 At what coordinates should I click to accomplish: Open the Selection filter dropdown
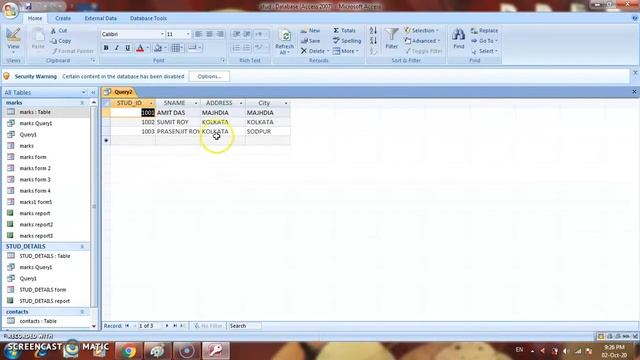[x=422, y=31]
